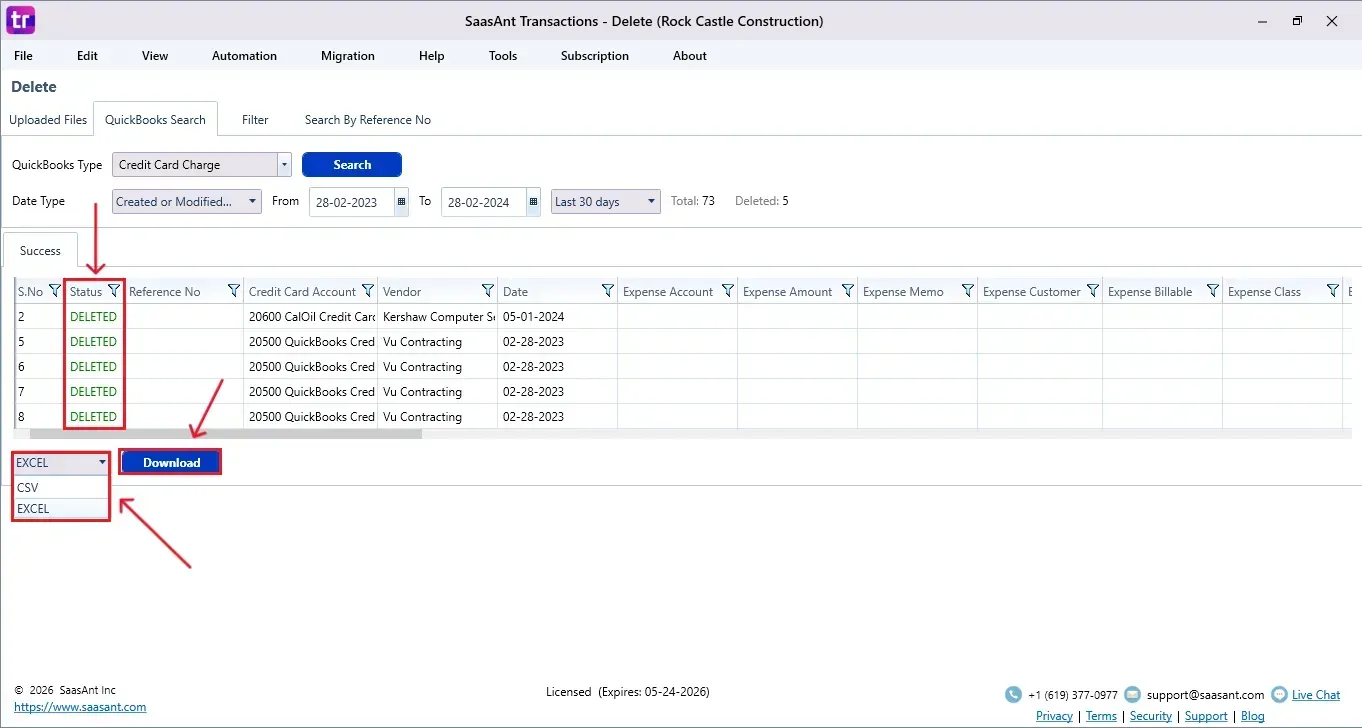The width and height of the screenshot is (1362, 728).
Task: Open the Status column filter icon
Action: (x=114, y=291)
